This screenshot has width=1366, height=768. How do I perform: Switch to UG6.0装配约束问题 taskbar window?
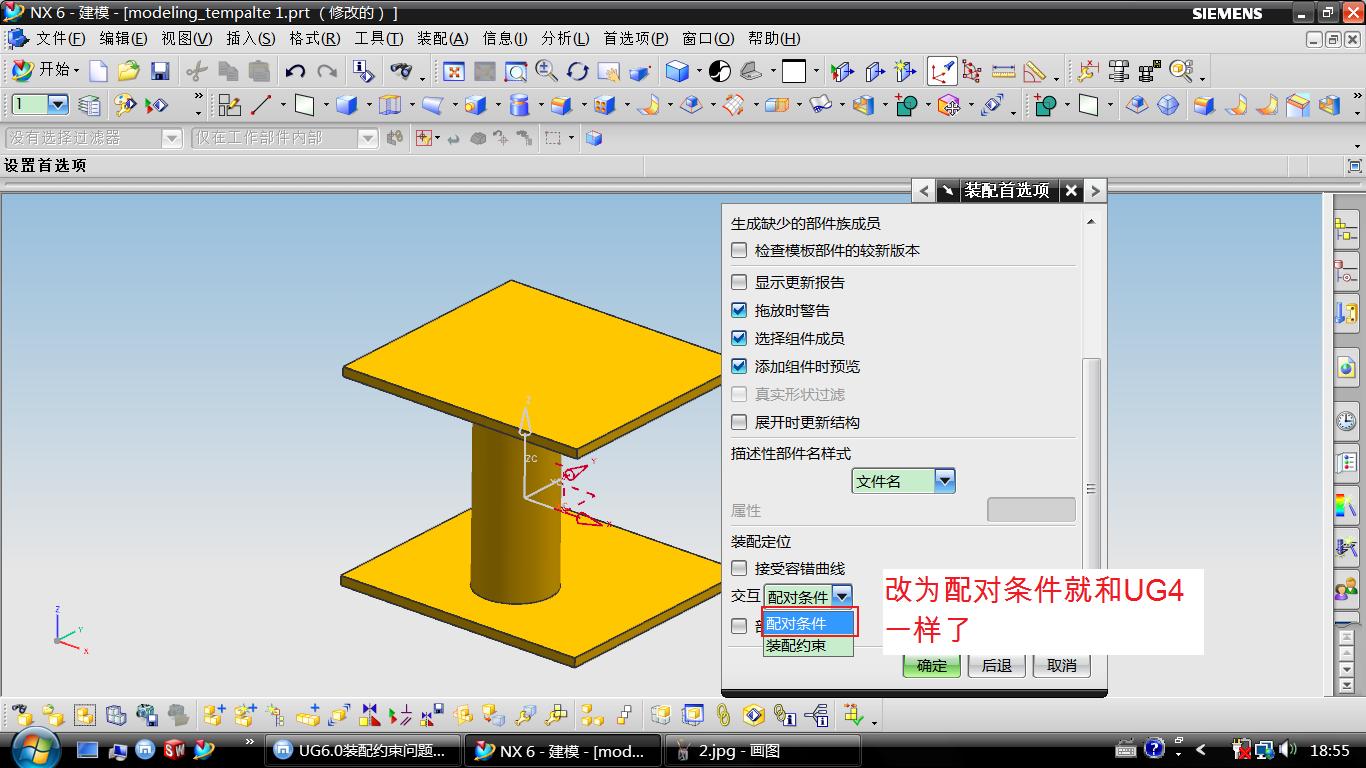pos(364,750)
